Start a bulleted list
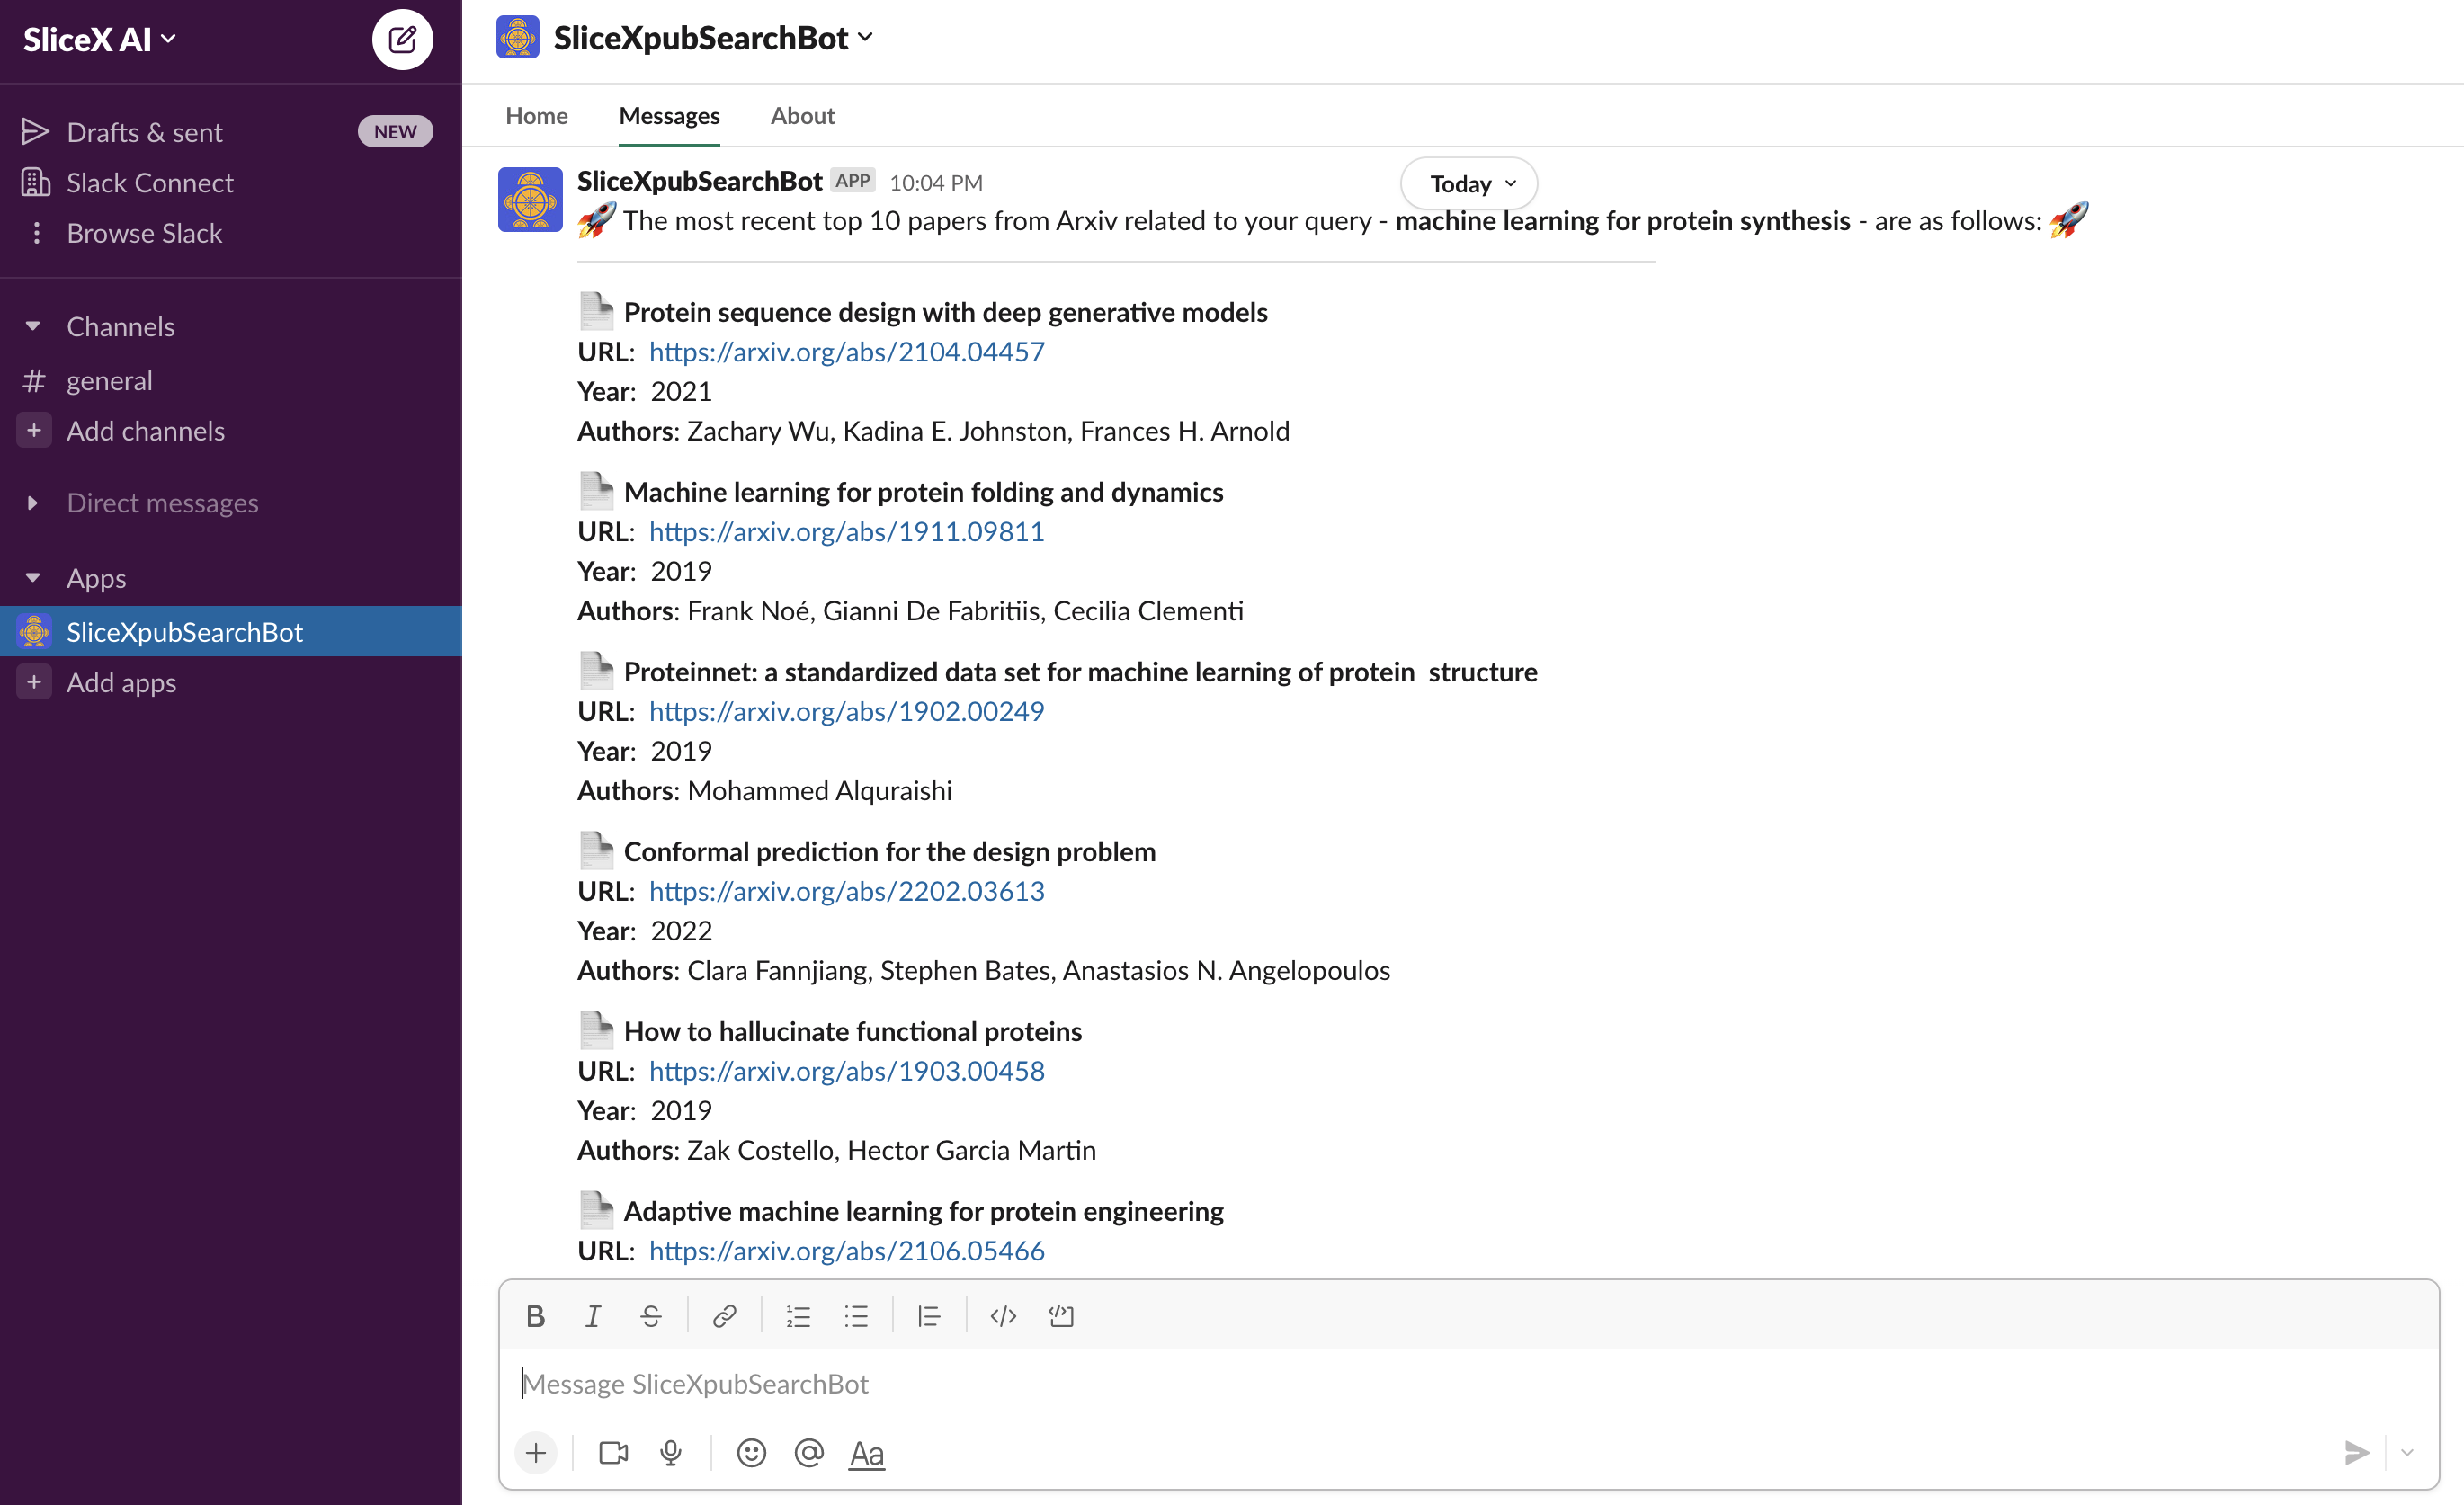 [x=856, y=1316]
